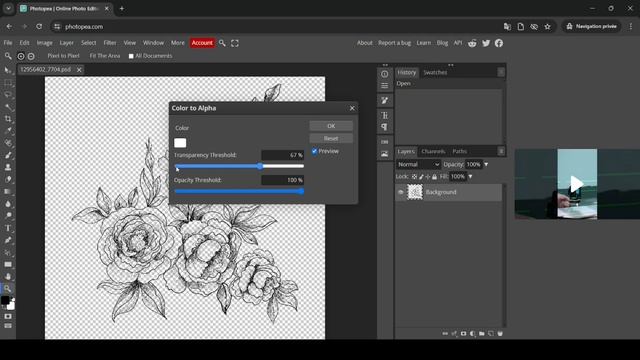
Task: Select the Type tool
Action: (8, 228)
